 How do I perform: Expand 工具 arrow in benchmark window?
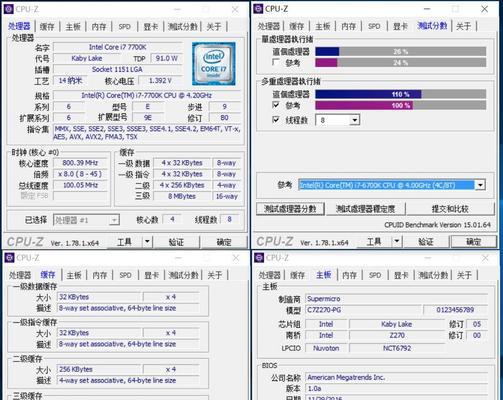pos(397,241)
